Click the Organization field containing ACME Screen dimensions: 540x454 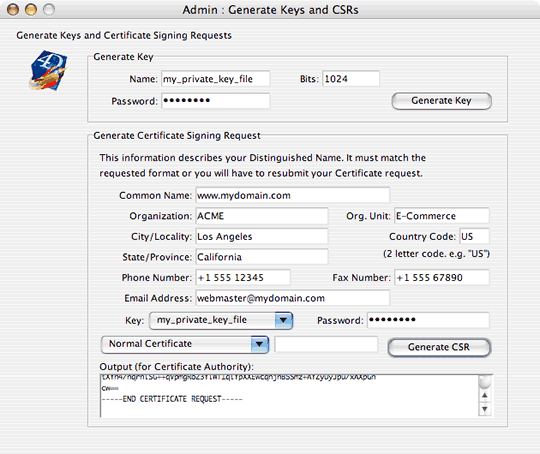262,216
